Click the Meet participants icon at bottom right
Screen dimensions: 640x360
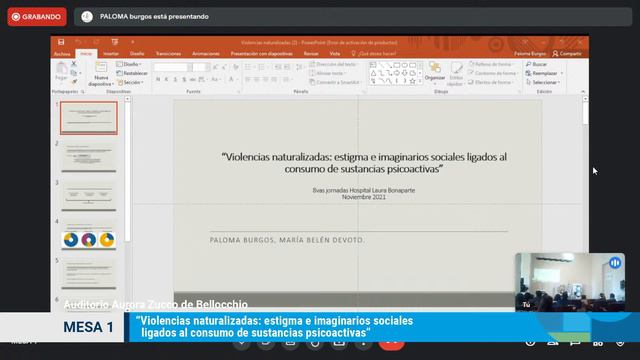coord(552,343)
